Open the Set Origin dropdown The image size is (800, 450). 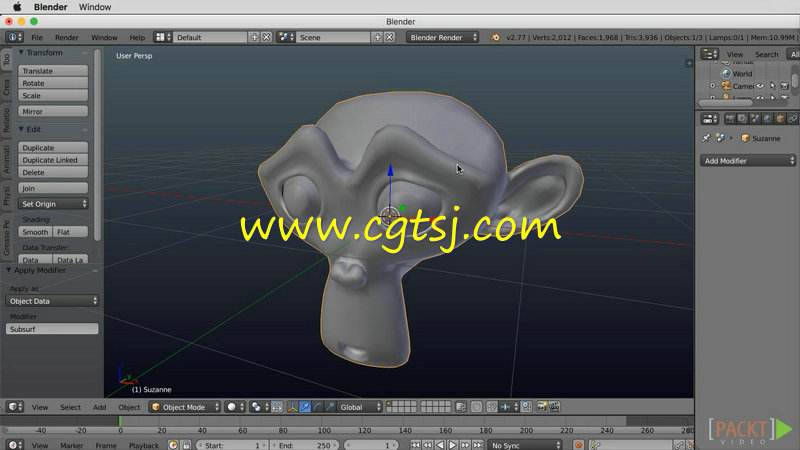pos(53,204)
